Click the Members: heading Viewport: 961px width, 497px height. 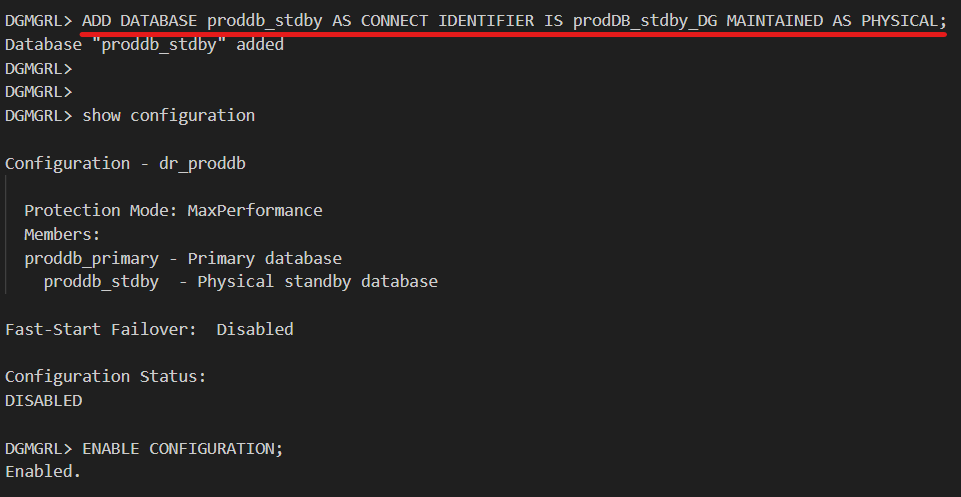[x=62, y=235]
